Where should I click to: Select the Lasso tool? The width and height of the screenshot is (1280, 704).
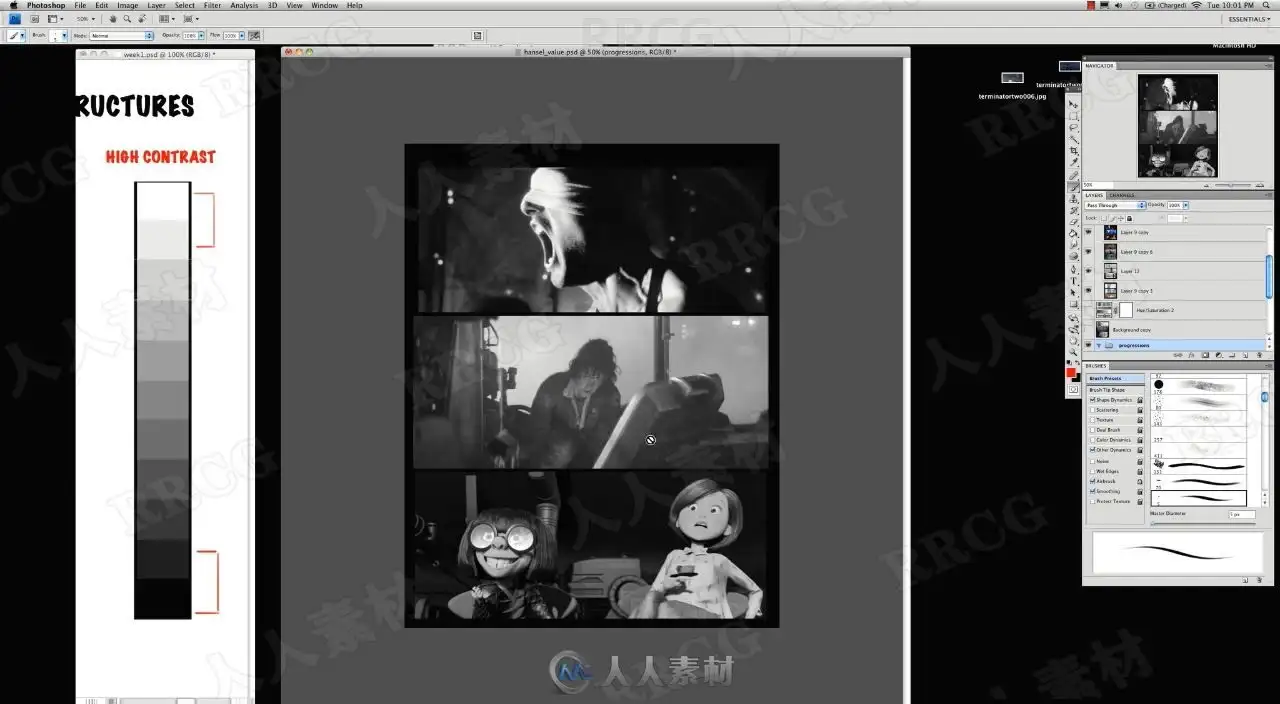pyautogui.click(x=1074, y=128)
